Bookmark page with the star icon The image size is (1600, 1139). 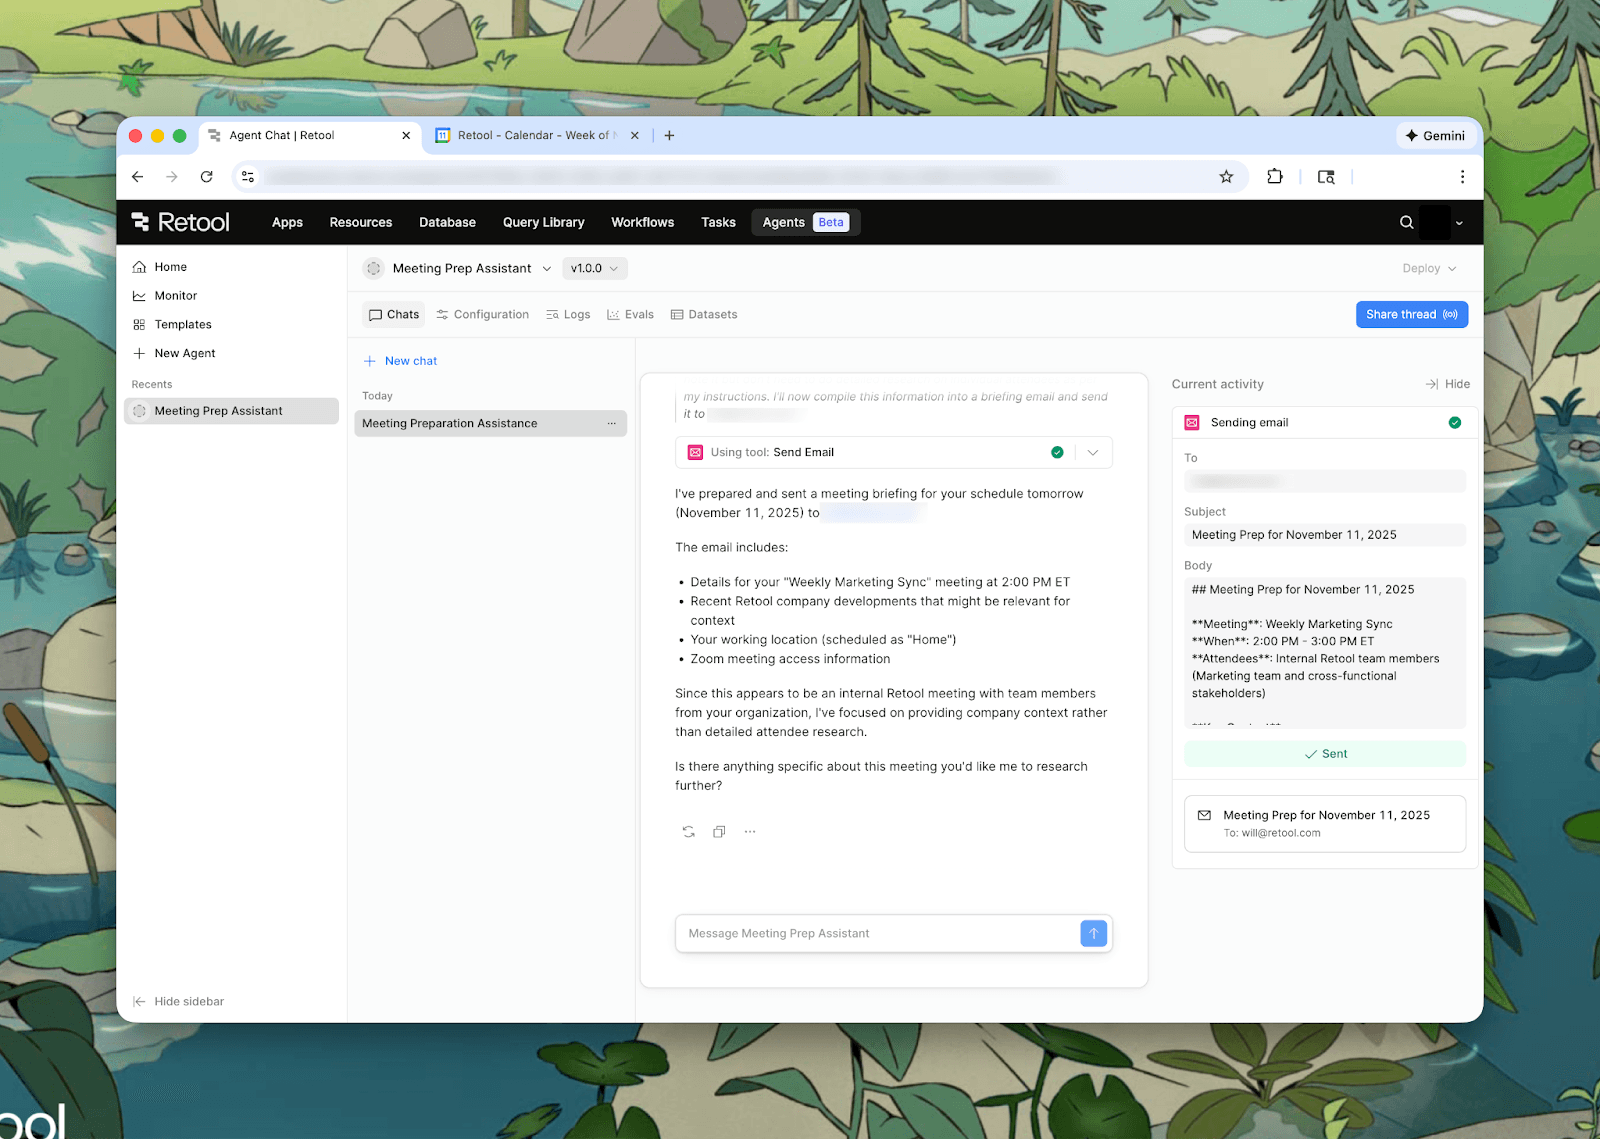pos(1226,177)
